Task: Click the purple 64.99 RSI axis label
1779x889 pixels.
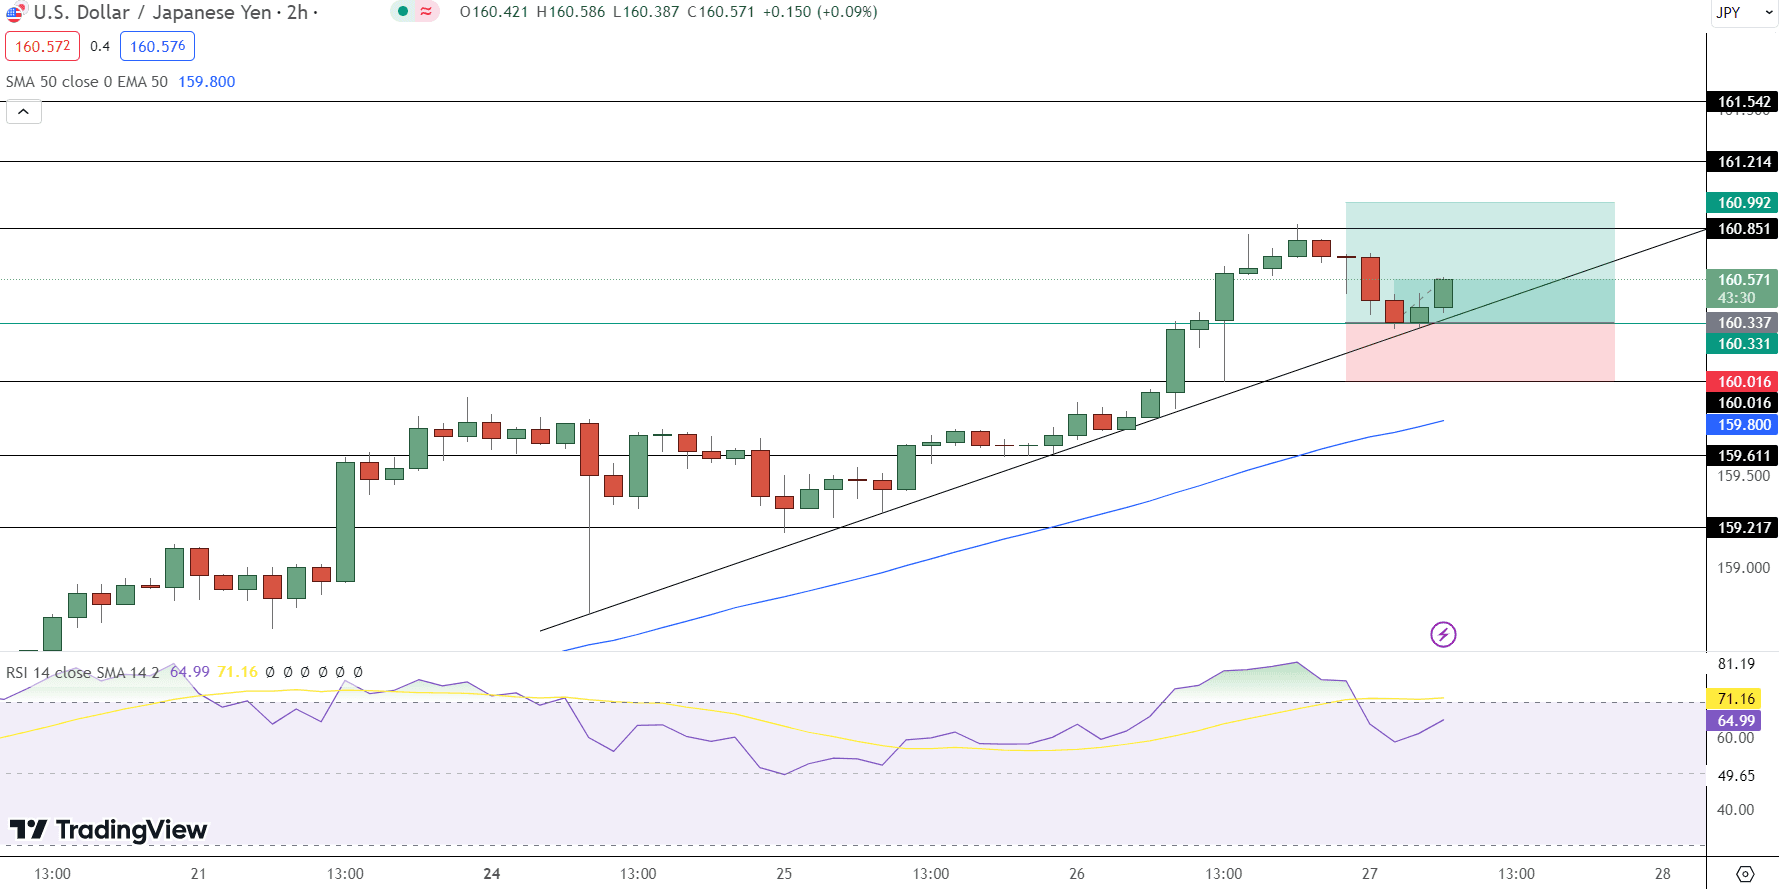Action: coord(1734,721)
